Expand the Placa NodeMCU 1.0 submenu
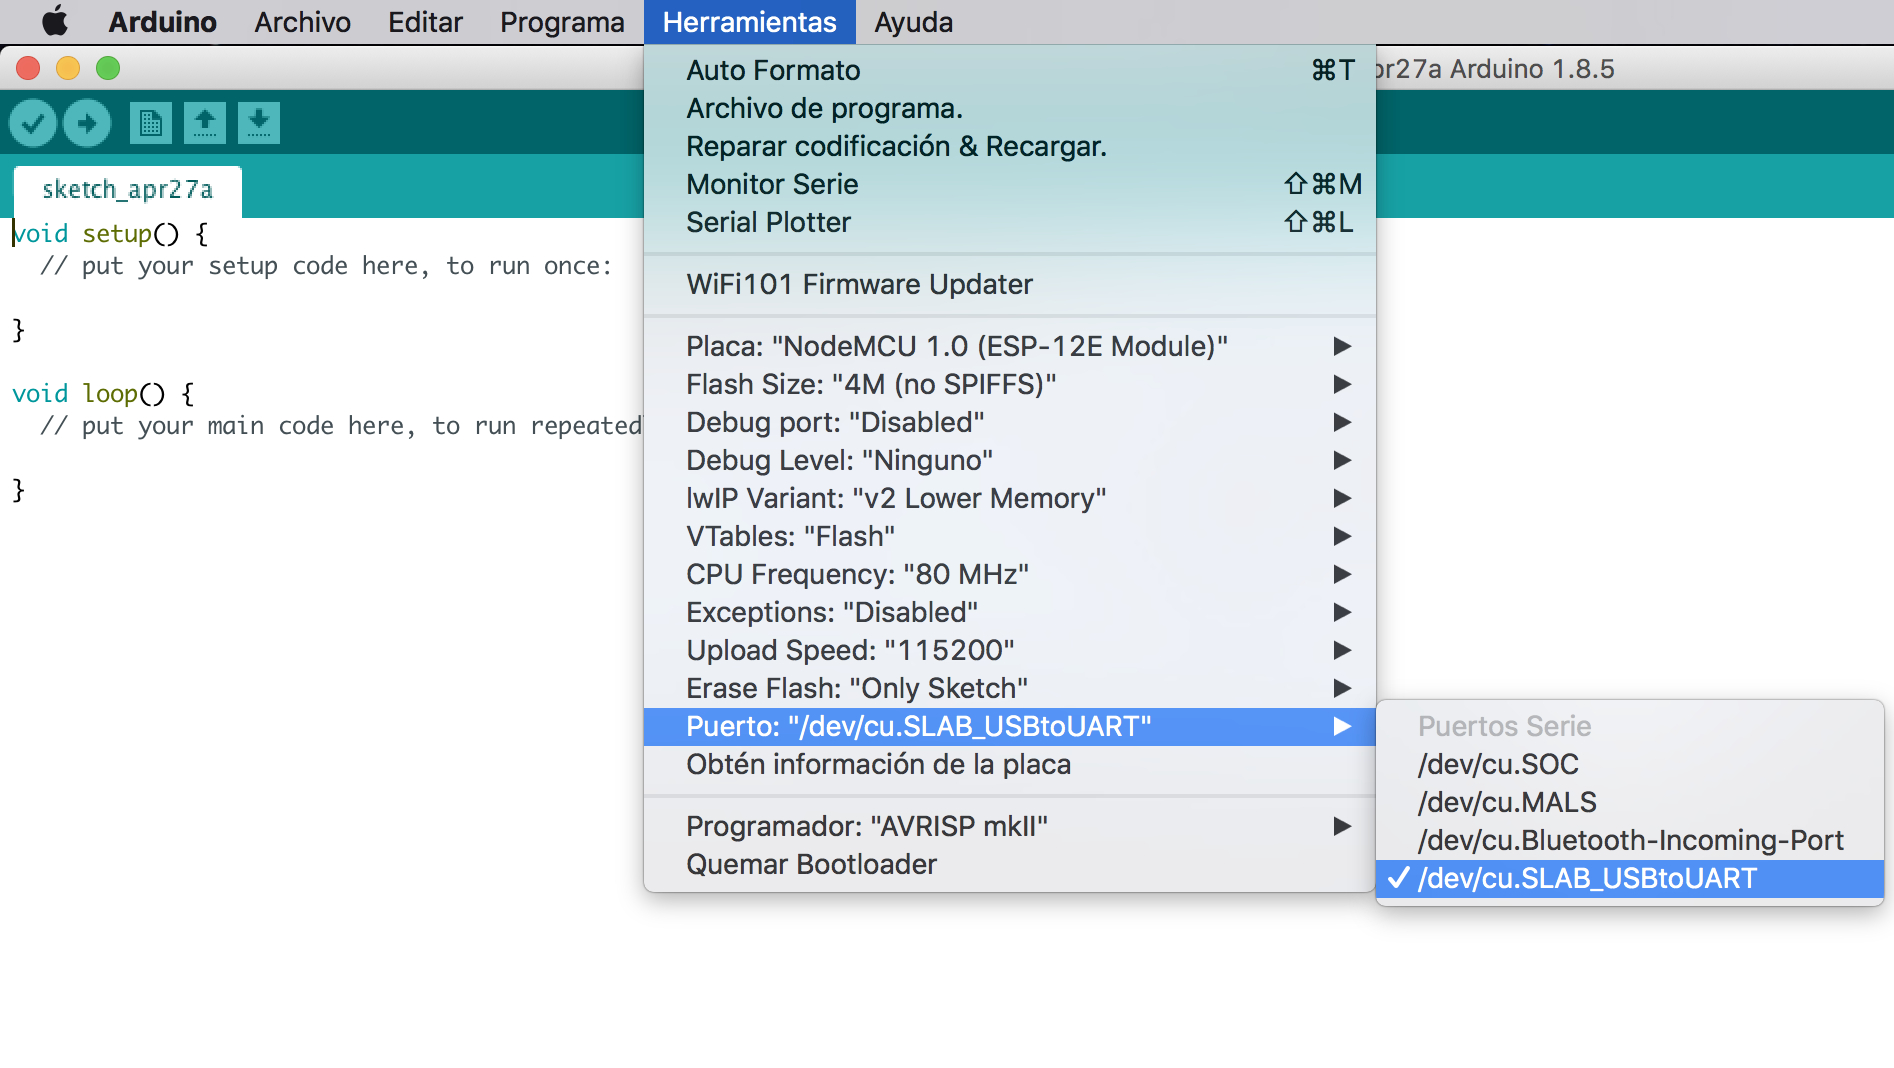This screenshot has width=1894, height=1068. pos(1010,346)
